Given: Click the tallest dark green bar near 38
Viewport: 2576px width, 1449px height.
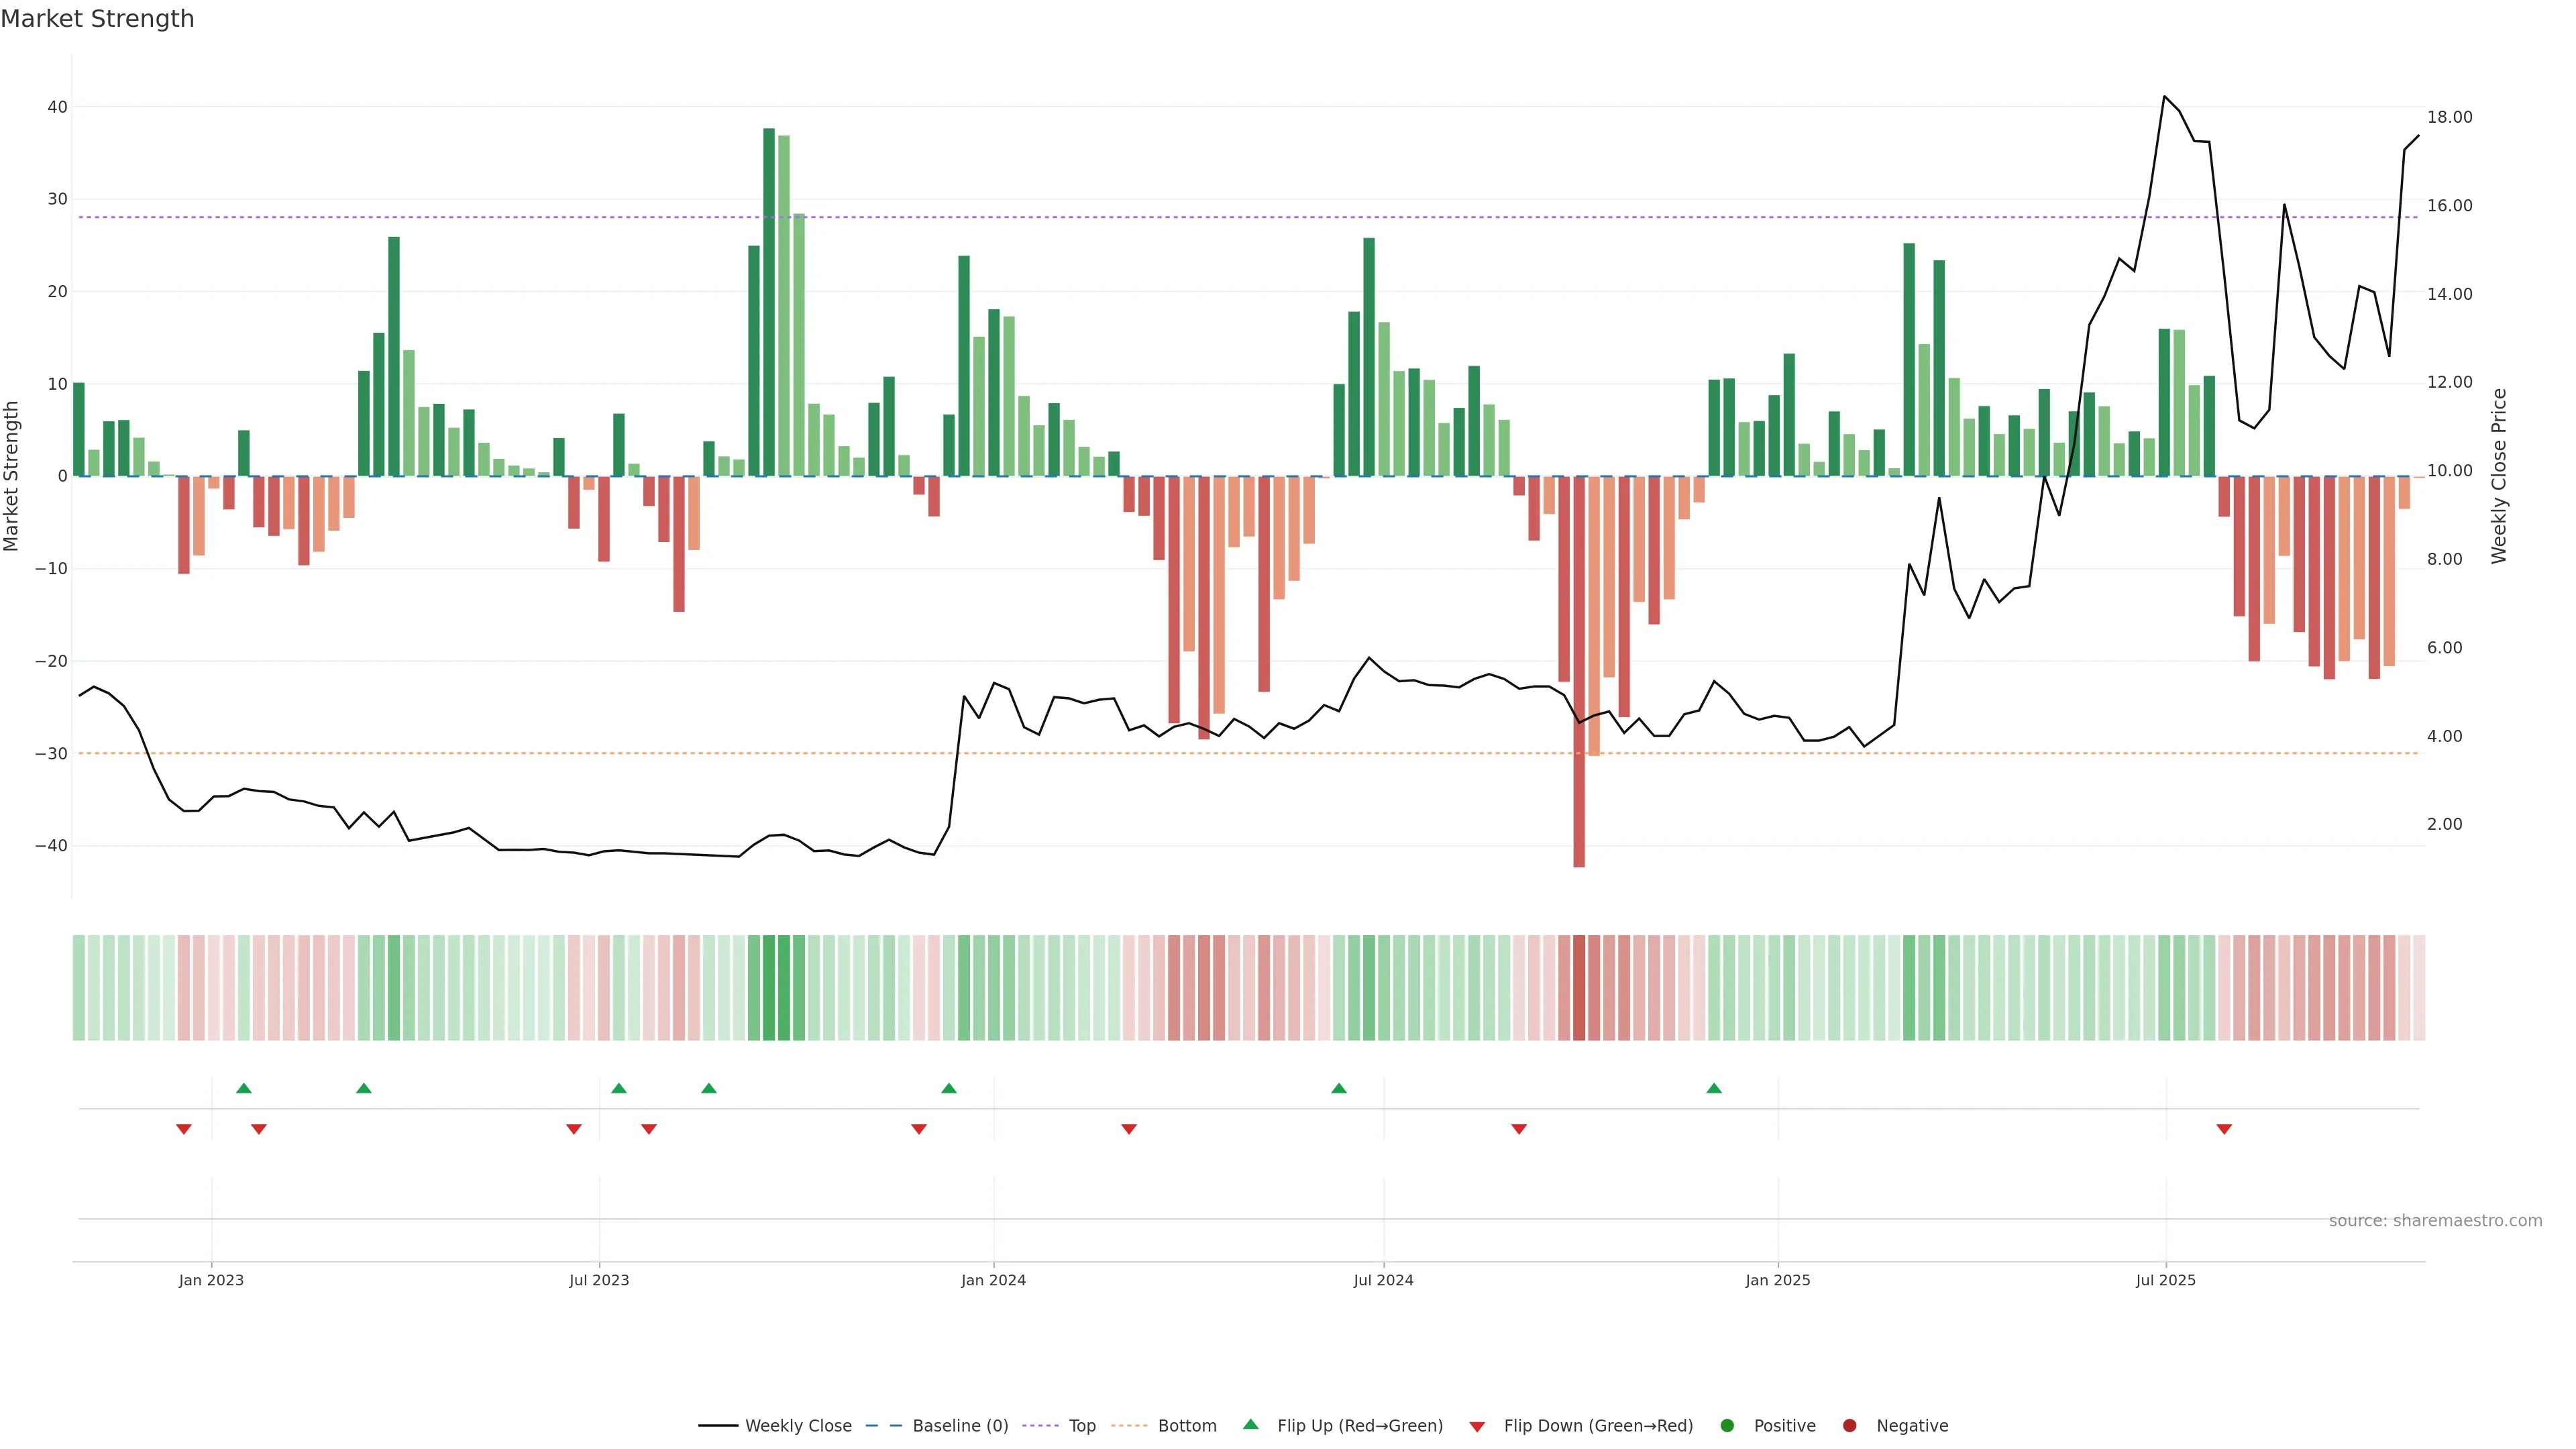Looking at the screenshot, I should point(769,300).
